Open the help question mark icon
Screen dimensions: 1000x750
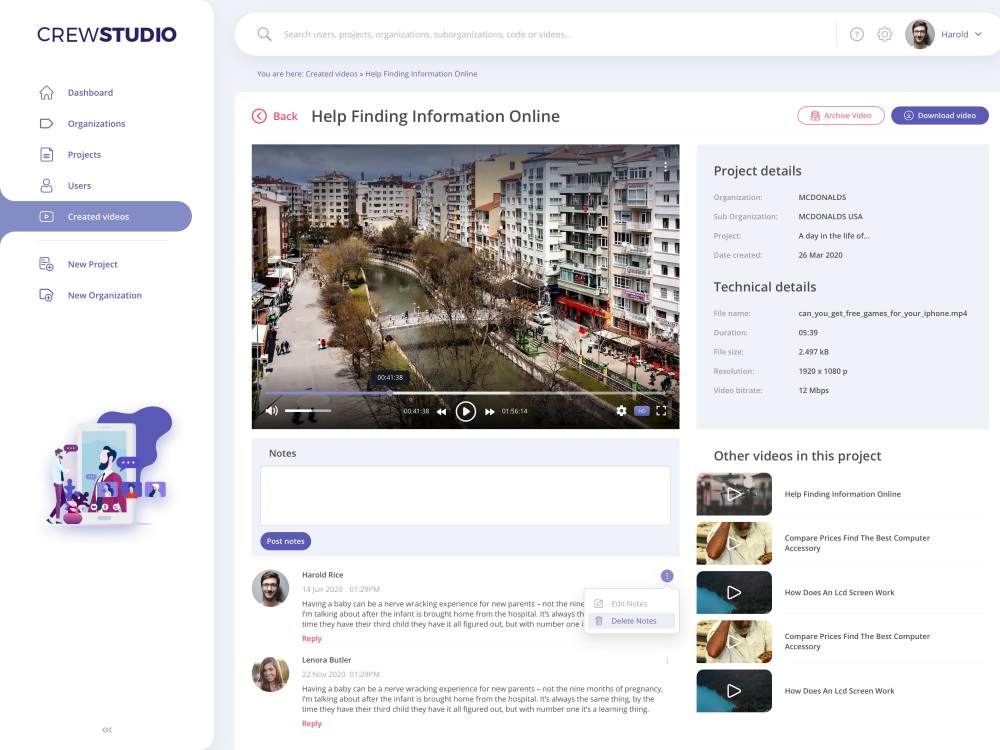pos(857,34)
